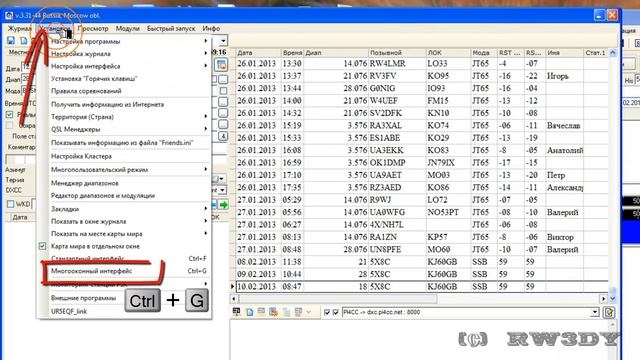Open the dropdown arrow just above the green arrow
The image size is (640, 360).
(x=222, y=190)
